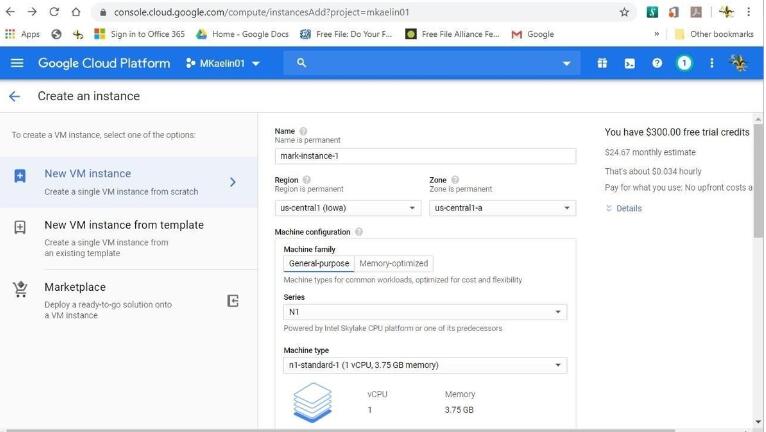
Task: Open the free trial gift icon
Action: (602, 63)
